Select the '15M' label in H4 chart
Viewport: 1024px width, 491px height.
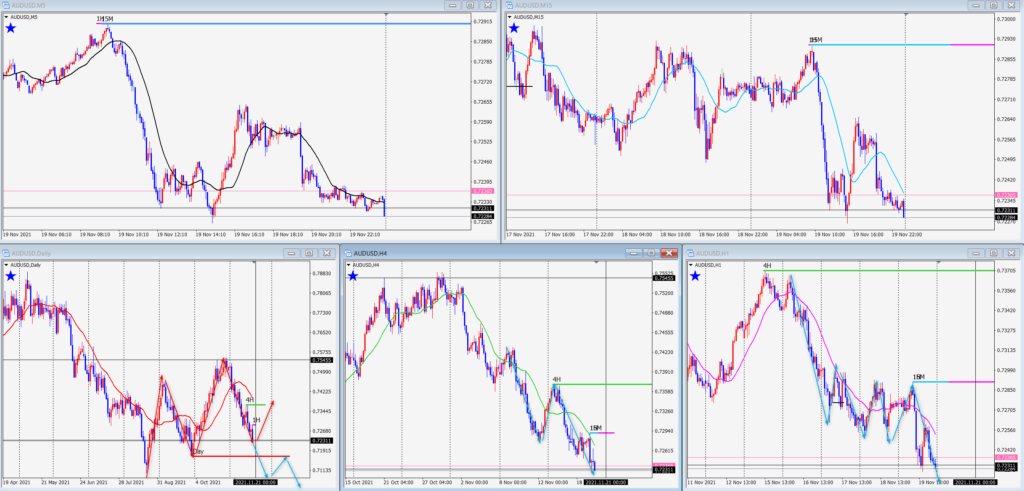[x=595, y=428]
